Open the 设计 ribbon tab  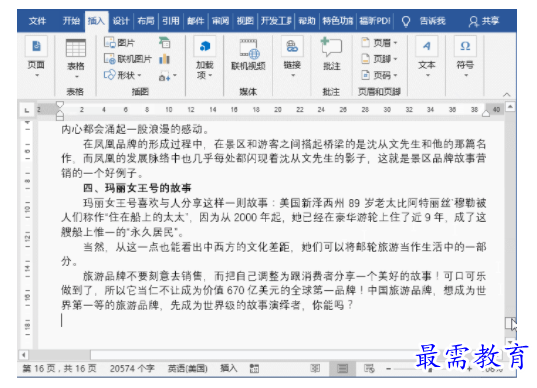point(121,21)
